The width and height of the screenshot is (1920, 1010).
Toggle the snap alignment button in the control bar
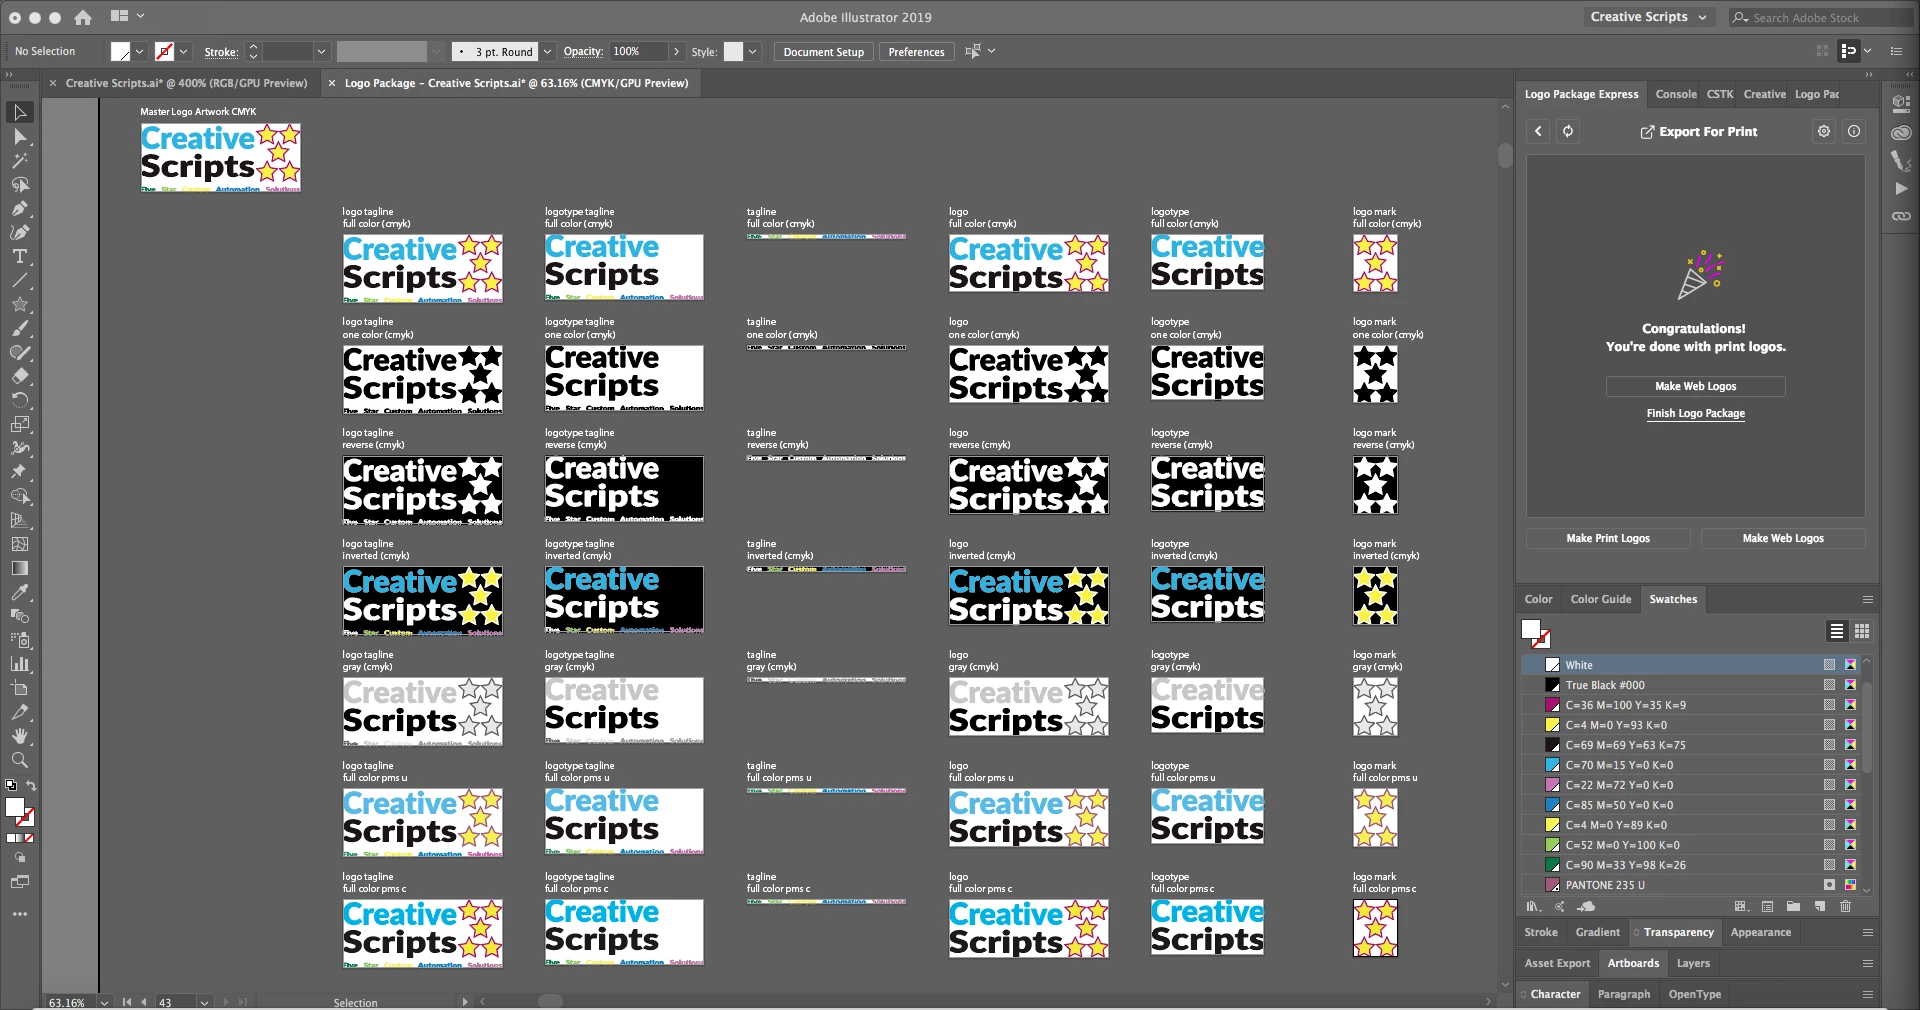[x=1850, y=51]
